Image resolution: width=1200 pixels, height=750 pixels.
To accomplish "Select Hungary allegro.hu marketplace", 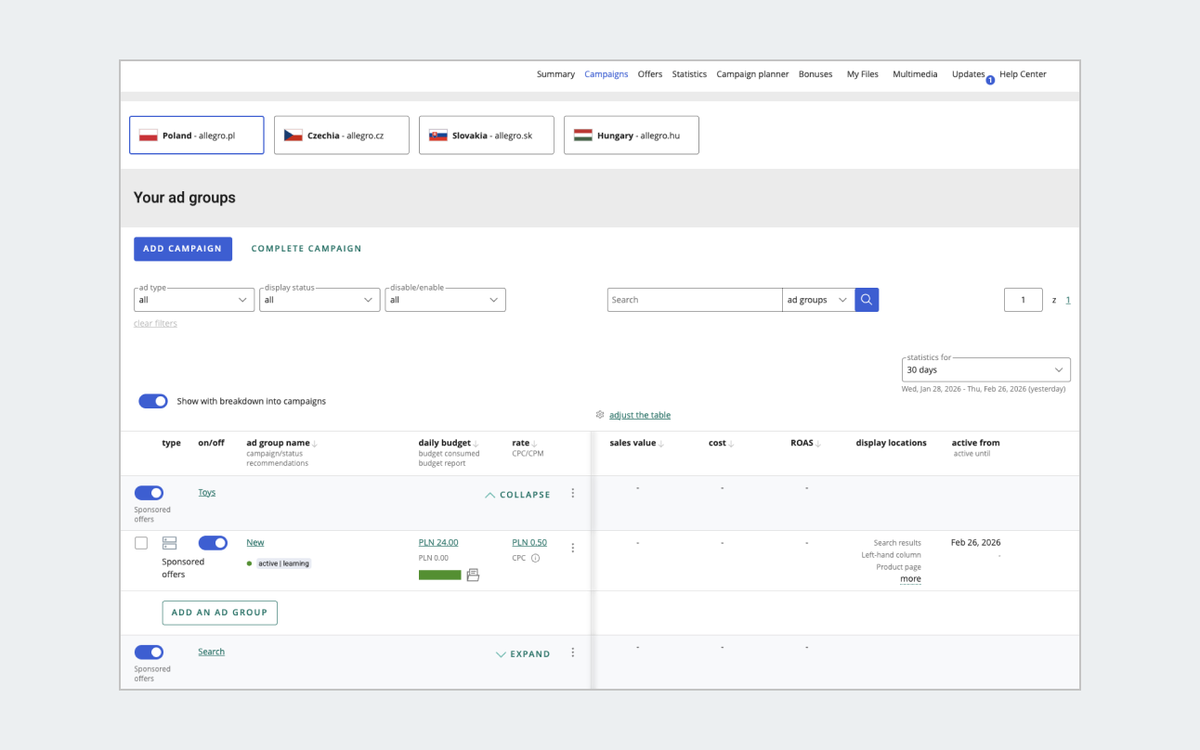I will (x=631, y=134).
